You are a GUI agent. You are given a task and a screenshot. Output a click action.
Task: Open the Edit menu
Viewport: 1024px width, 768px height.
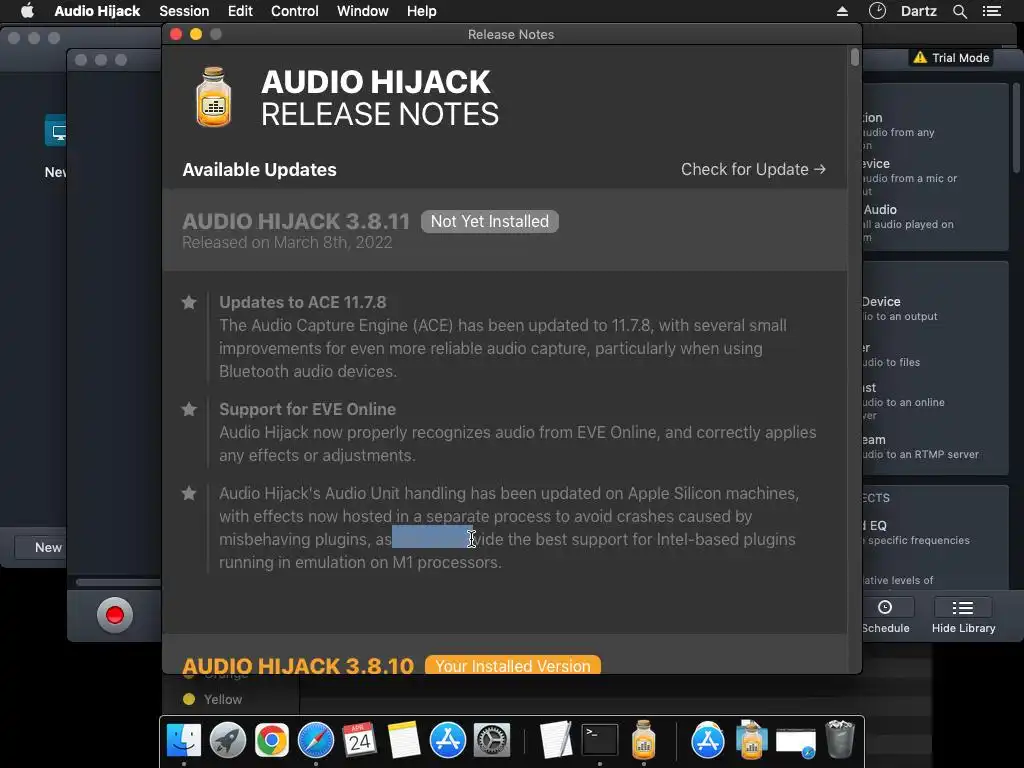coord(240,11)
